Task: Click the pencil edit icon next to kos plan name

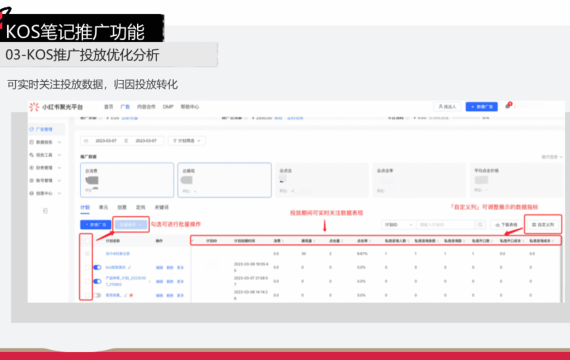Action: click(x=130, y=268)
